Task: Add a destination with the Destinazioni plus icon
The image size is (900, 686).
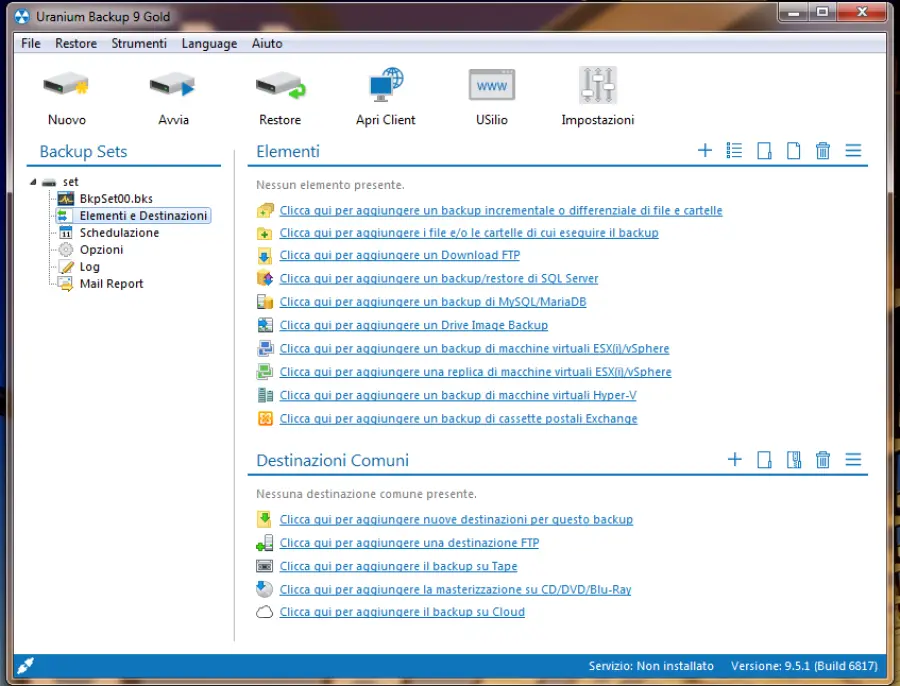Action: (735, 459)
